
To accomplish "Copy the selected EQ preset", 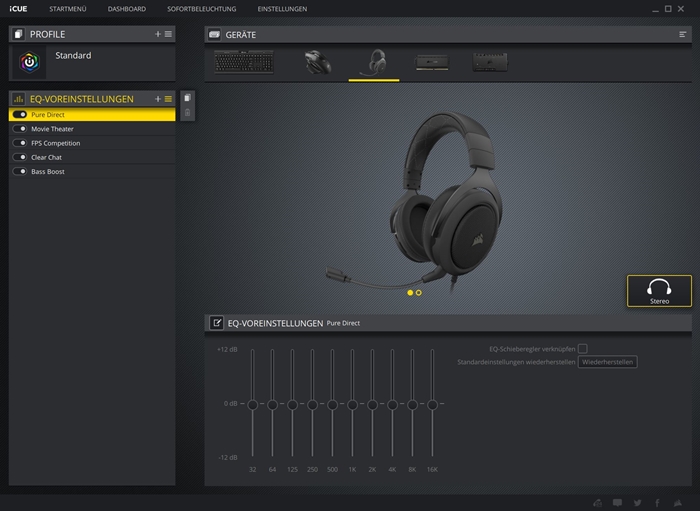I will click(188, 98).
